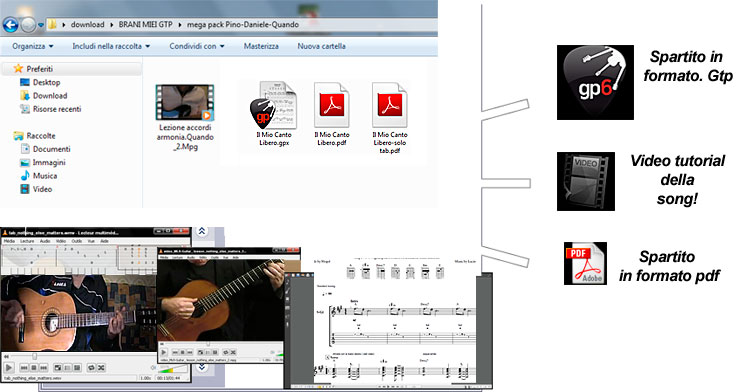Open the 'download' breadcrumb folder
Image resolution: width=750 pixels, height=392 pixels.
point(88,24)
